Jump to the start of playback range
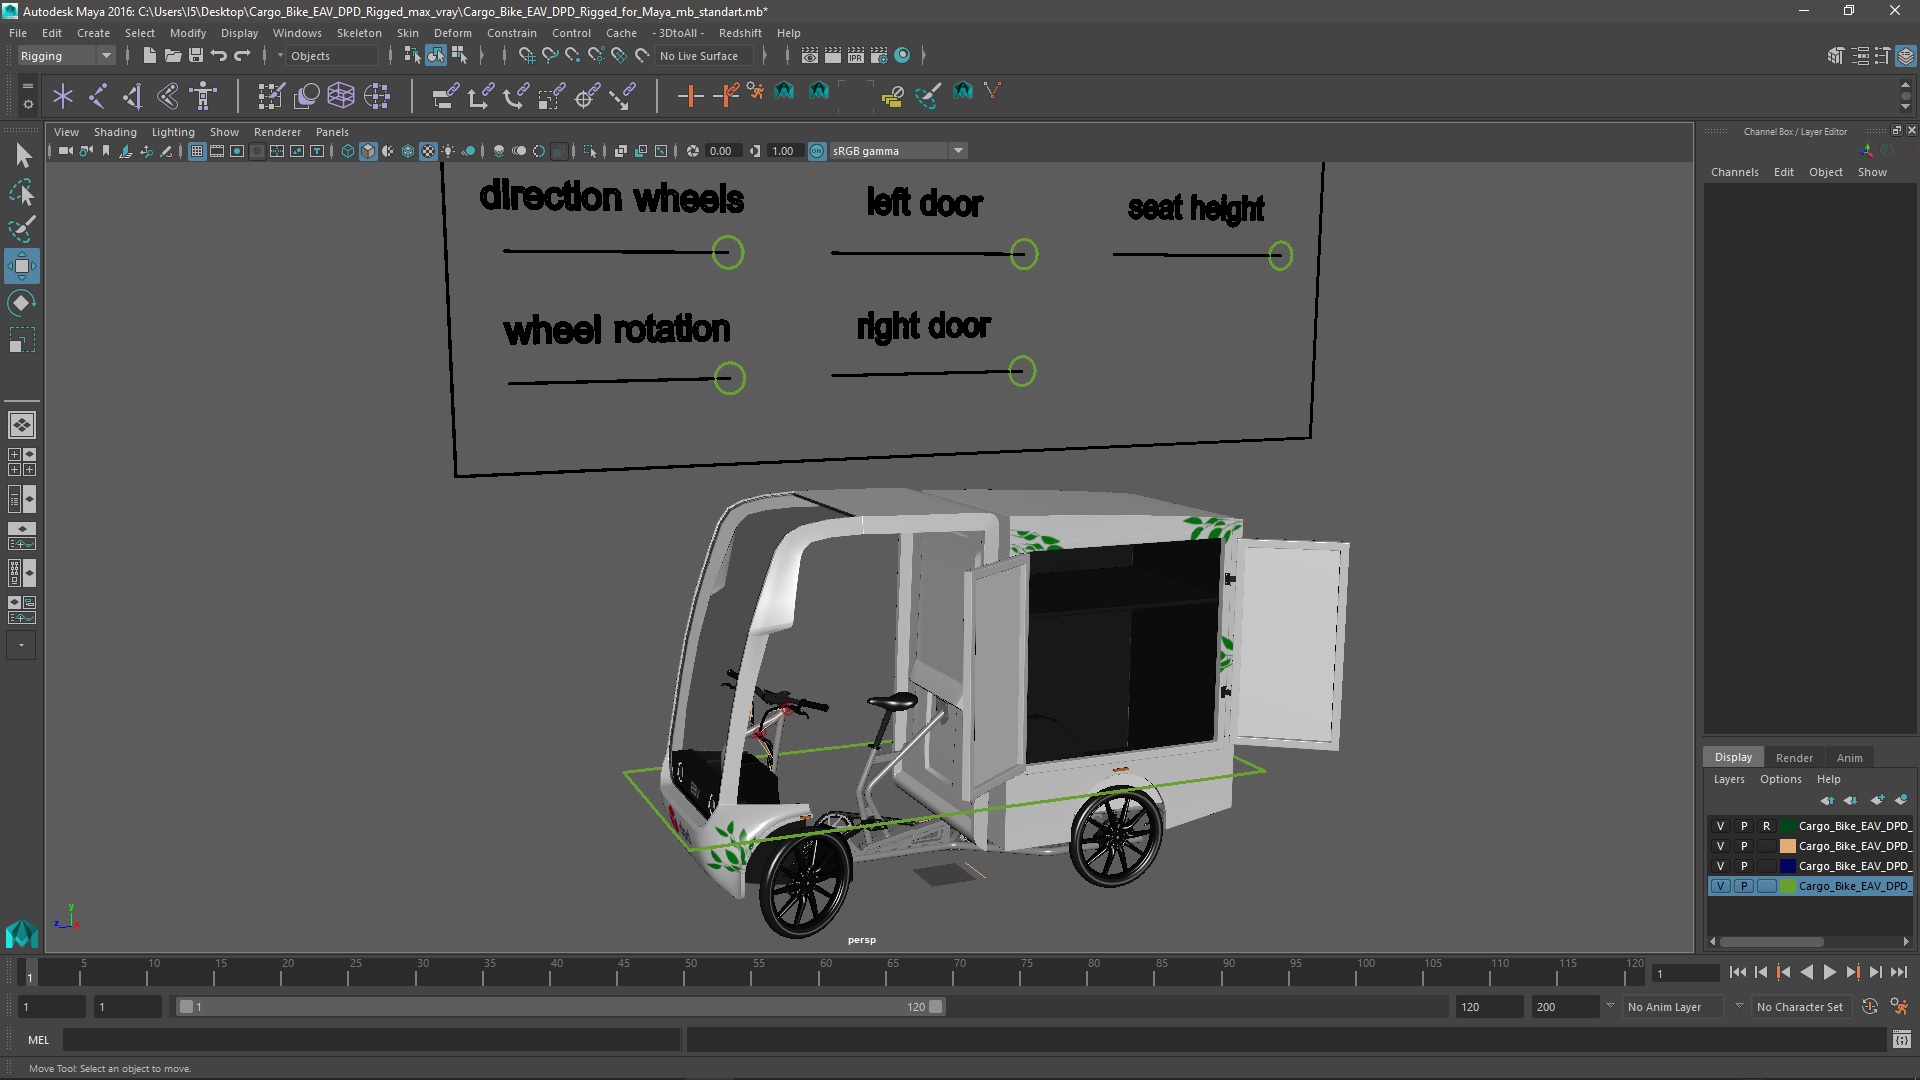The image size is (1920, 1080). (1738, 972)
